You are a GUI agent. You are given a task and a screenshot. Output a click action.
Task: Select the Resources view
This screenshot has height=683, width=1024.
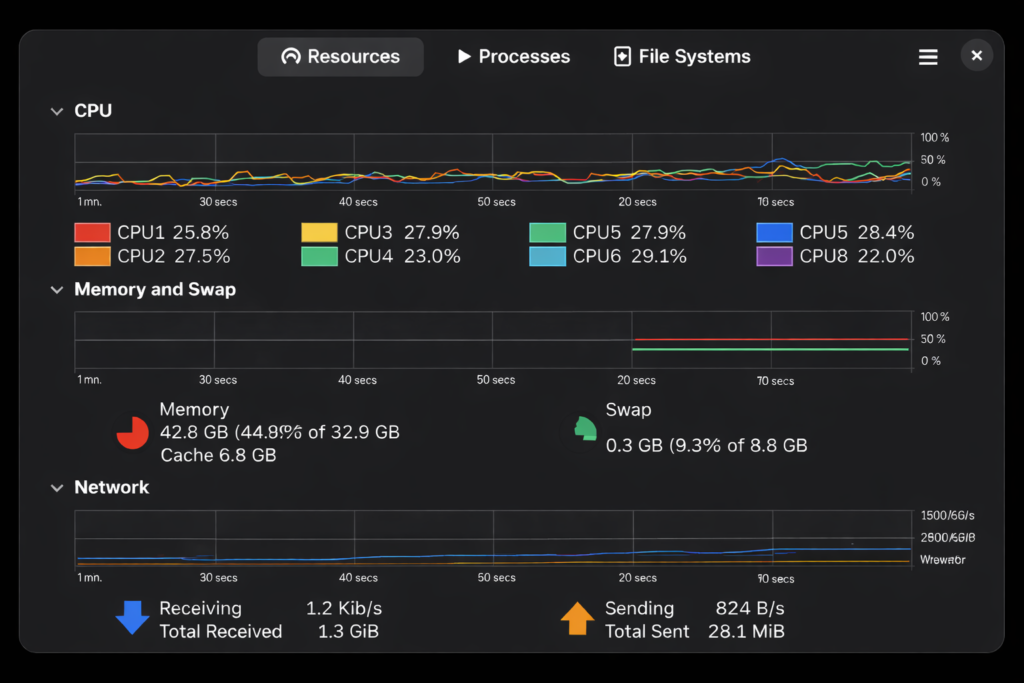click(x=340, y=56)
